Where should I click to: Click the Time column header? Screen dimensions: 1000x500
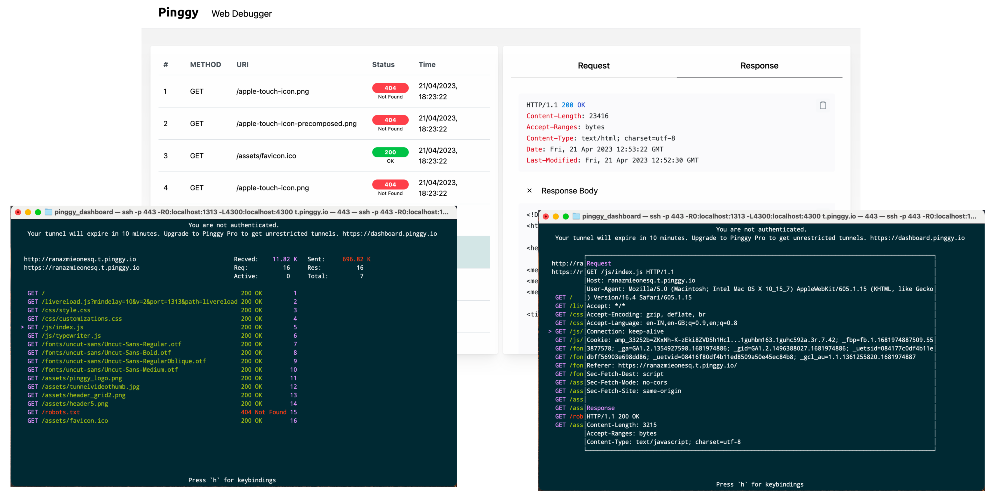pos(427,64)
